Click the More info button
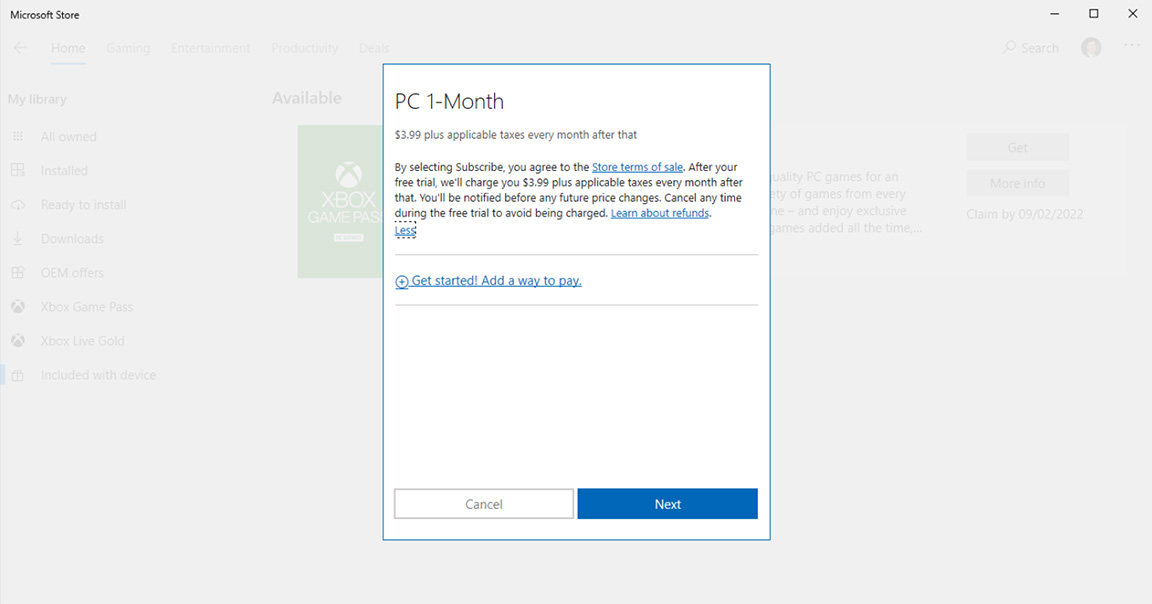 (x=1018, y=183)
